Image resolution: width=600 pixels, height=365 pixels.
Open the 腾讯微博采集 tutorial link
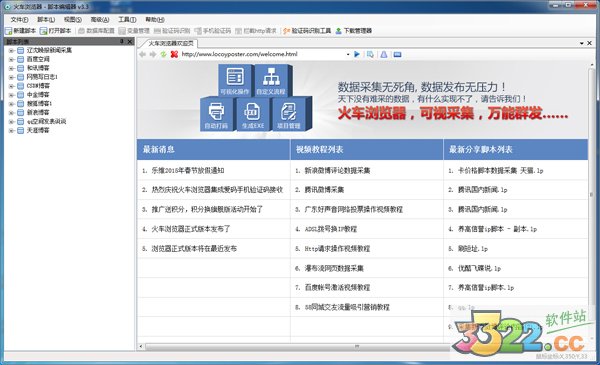(324, 190)
